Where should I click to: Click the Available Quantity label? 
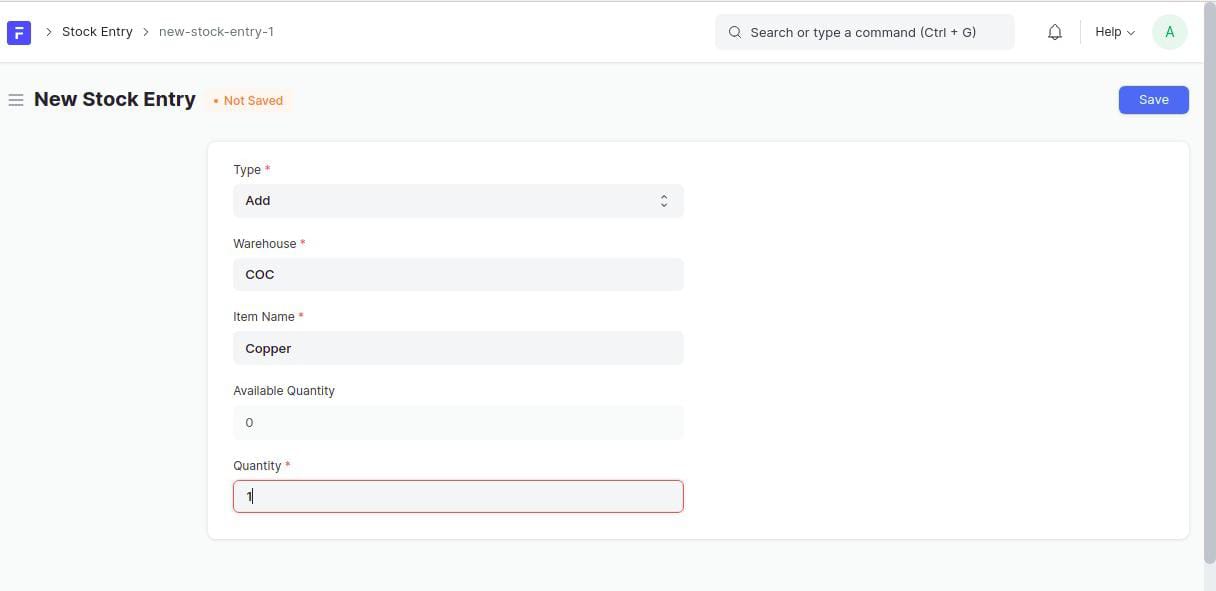(x=284, y=391)
